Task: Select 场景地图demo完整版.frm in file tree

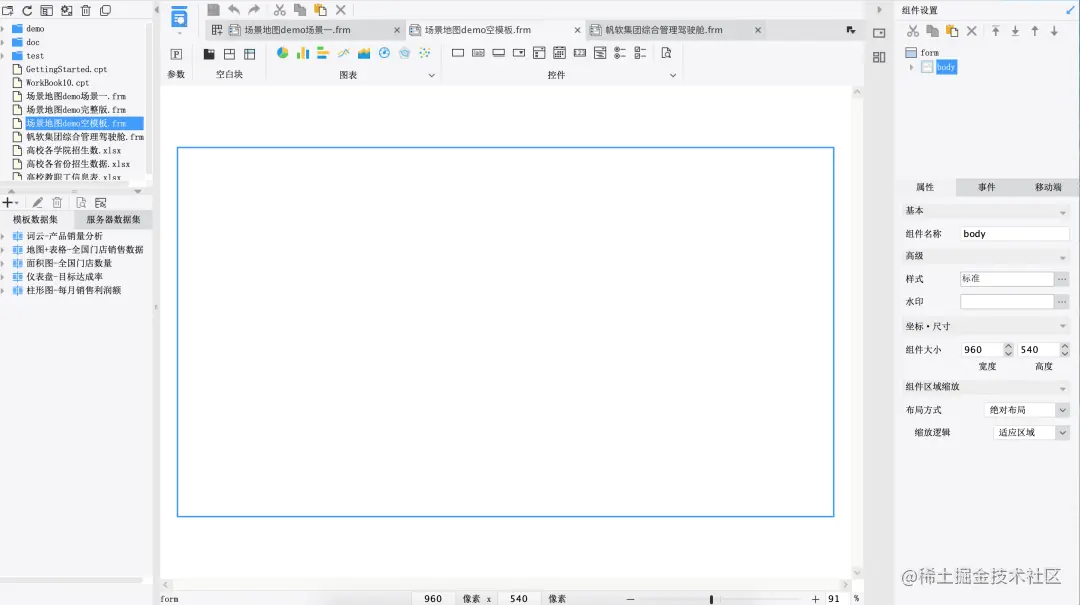Action: coord(76,110)
